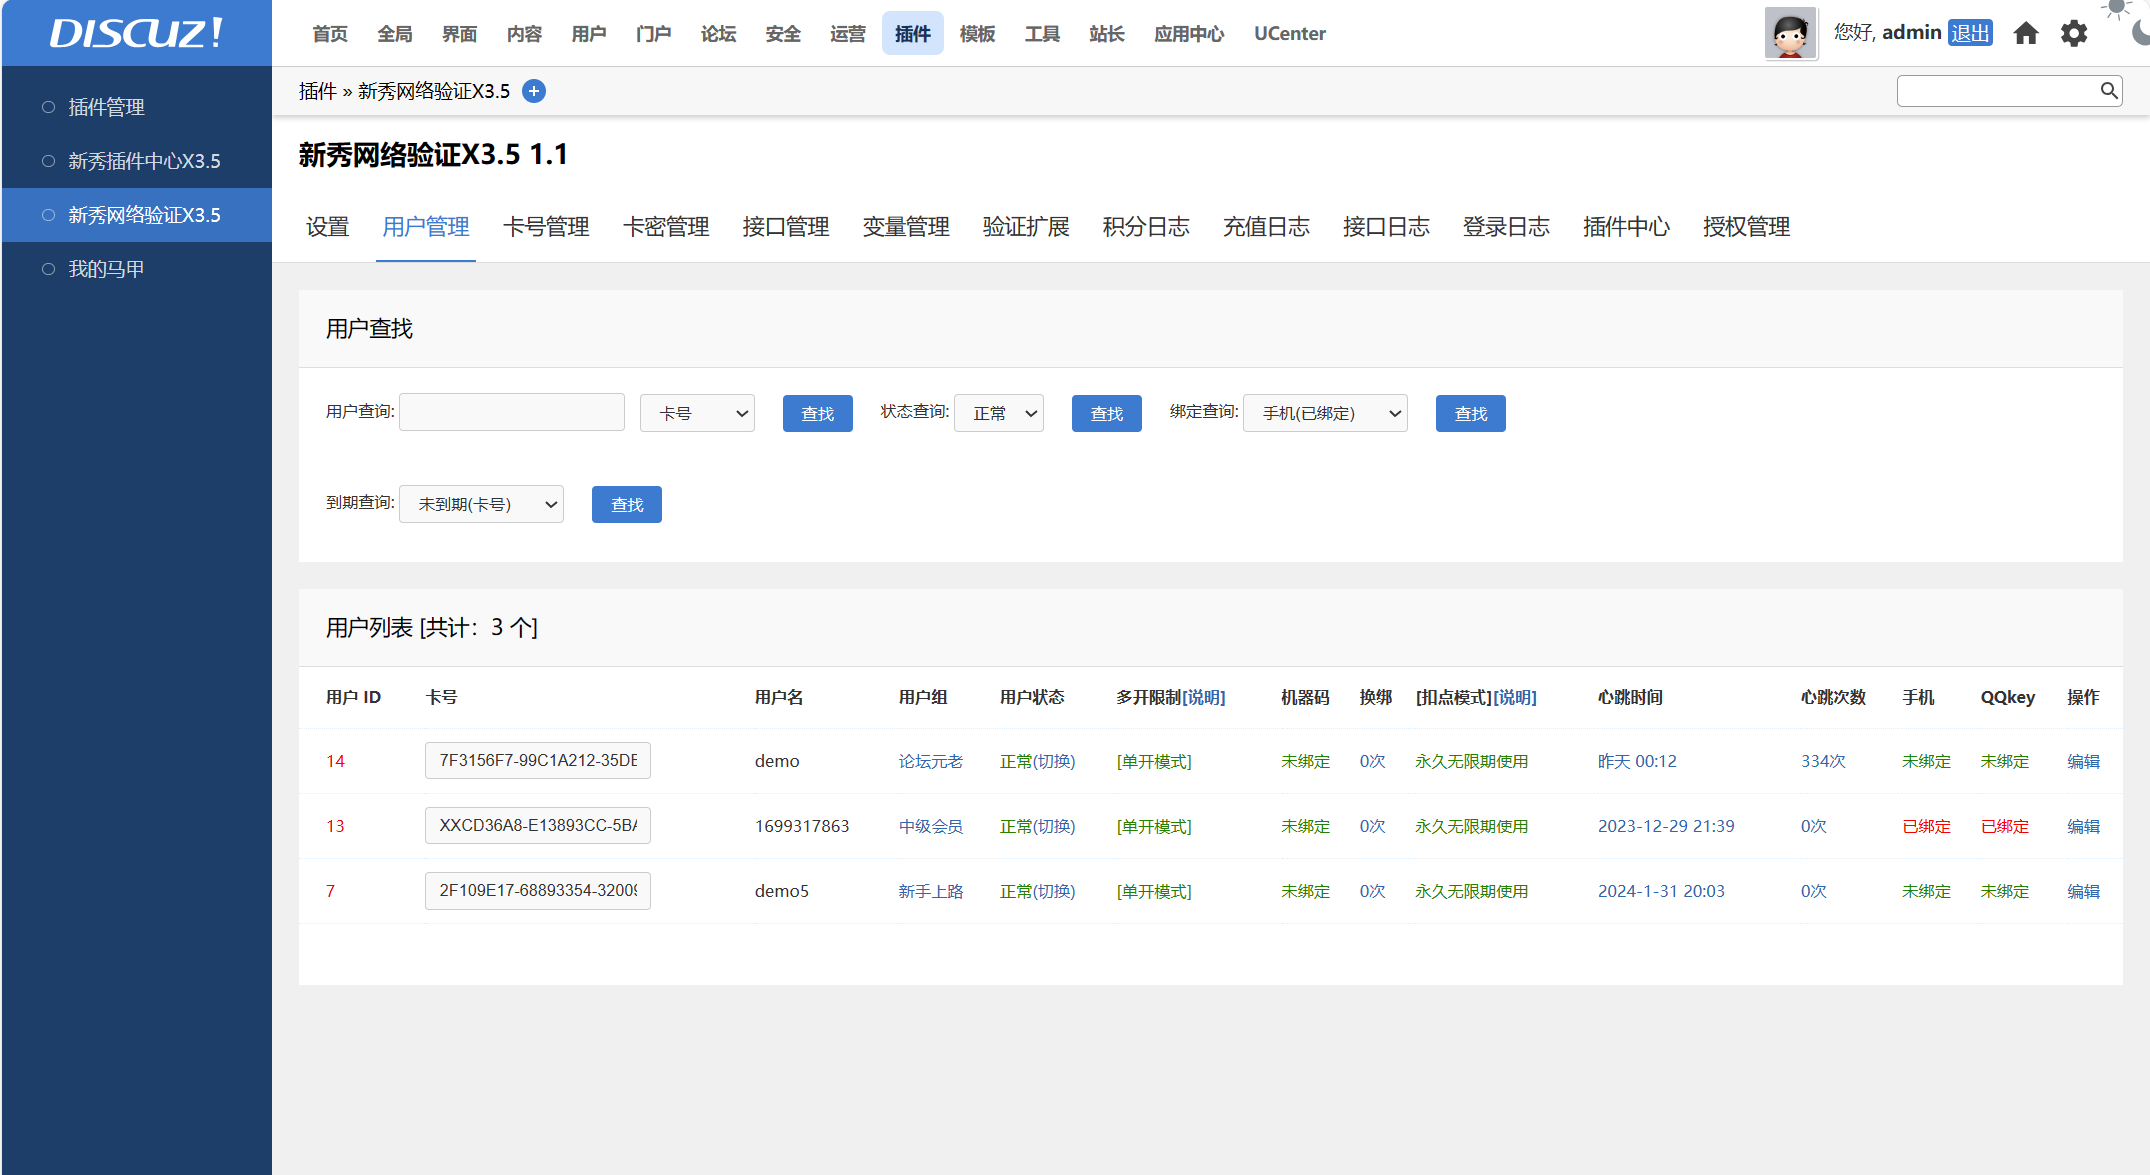2150x1175 pixels.
Task: Click 新手上路 user group link
Action: [930, 891]
